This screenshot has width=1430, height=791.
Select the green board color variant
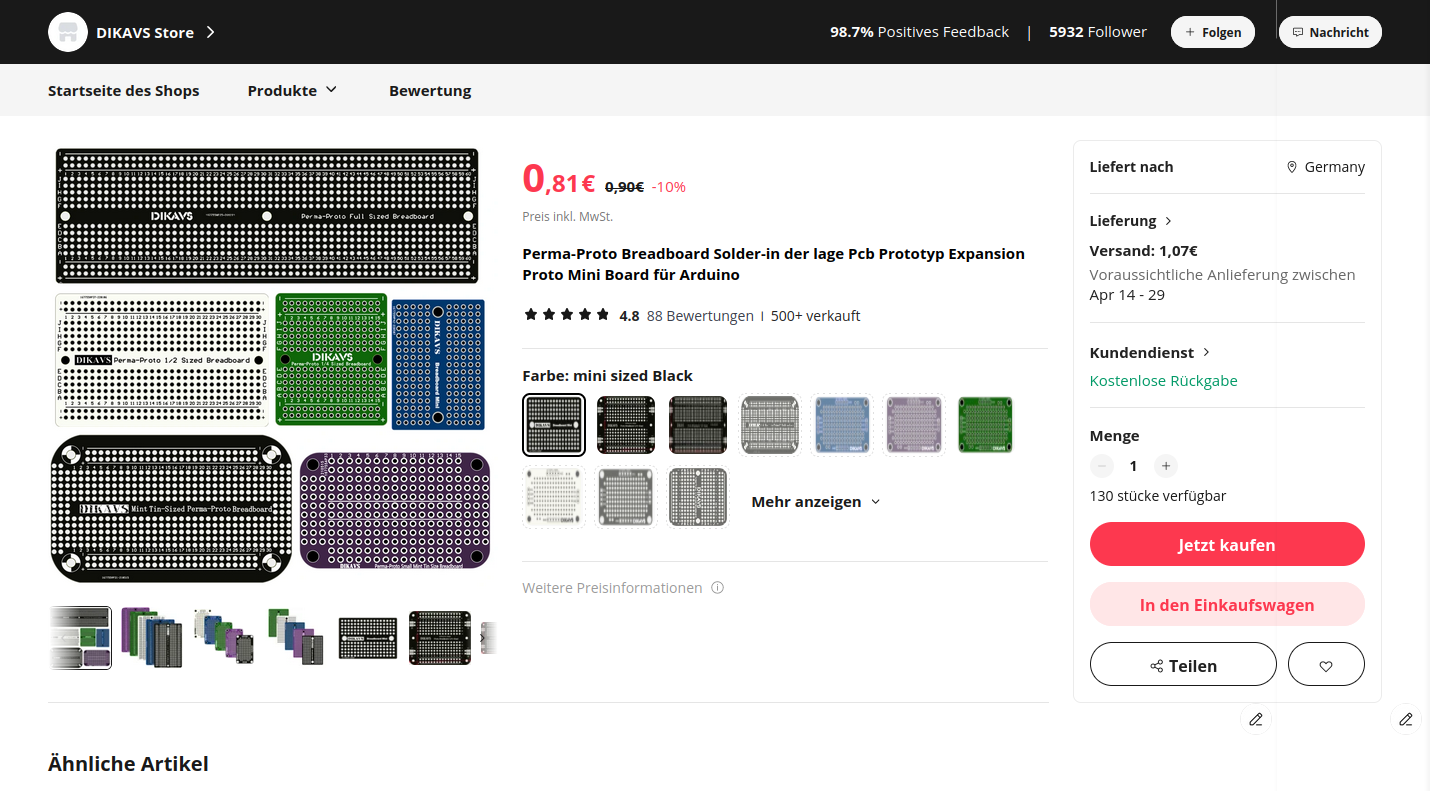point(985,424)
